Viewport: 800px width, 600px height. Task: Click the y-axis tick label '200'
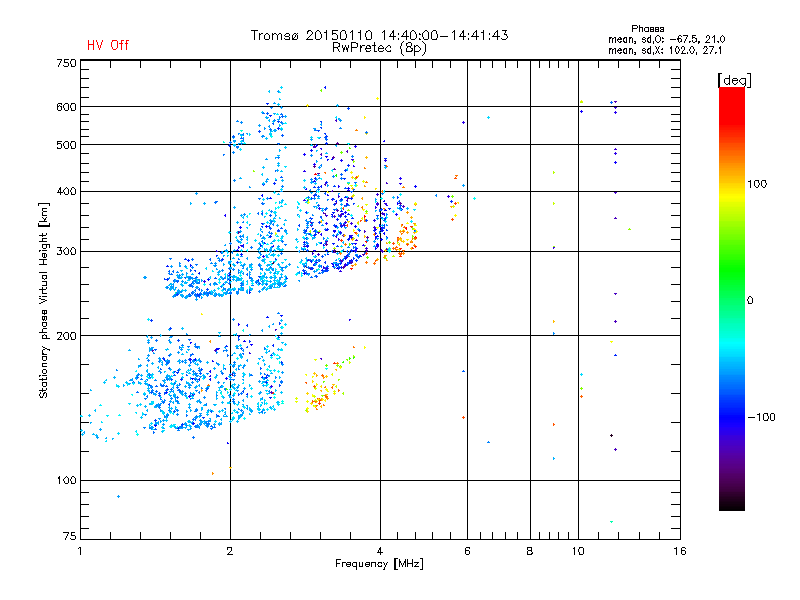click(66, 336)
